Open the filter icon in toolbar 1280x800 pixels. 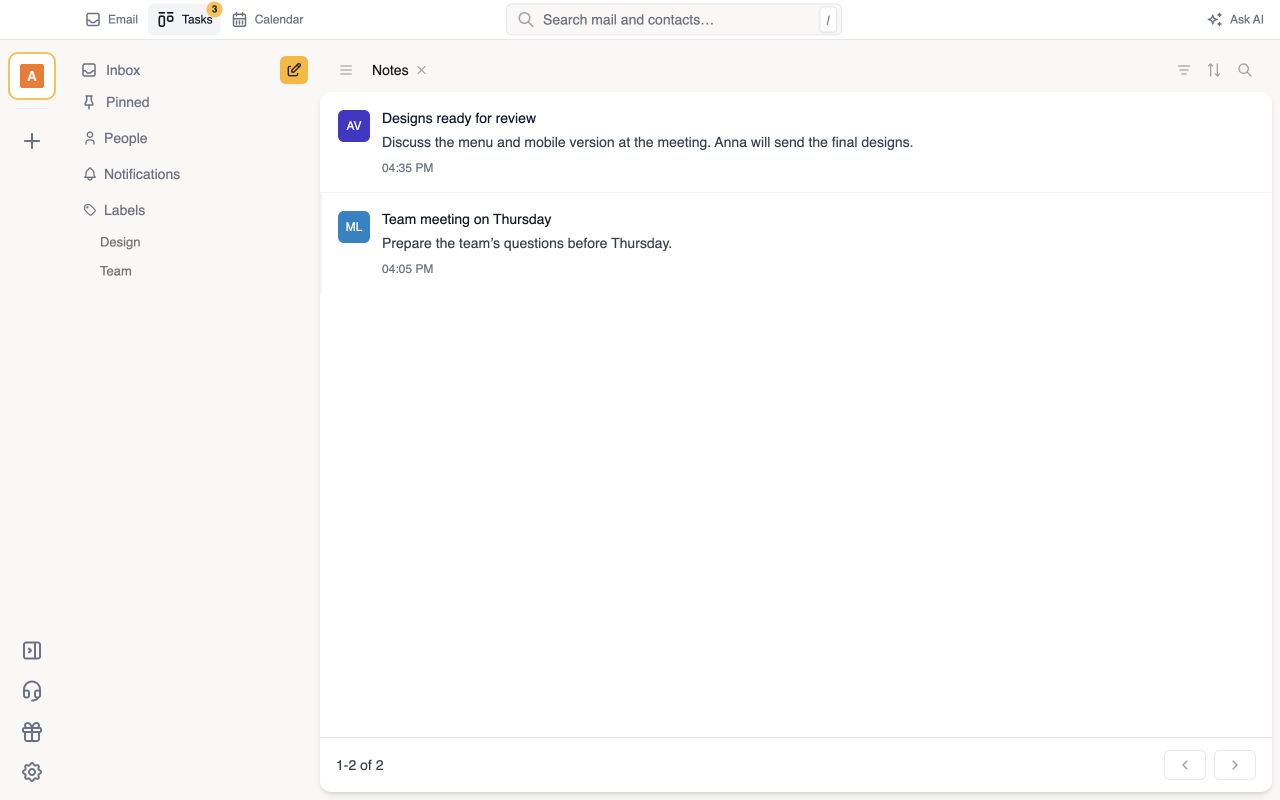coord(1184,70)
